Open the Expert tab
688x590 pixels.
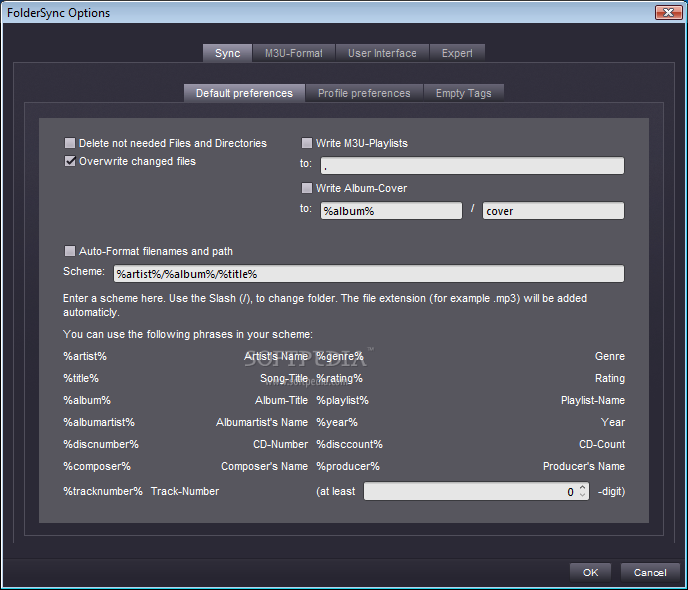click(x=457, y=53)
